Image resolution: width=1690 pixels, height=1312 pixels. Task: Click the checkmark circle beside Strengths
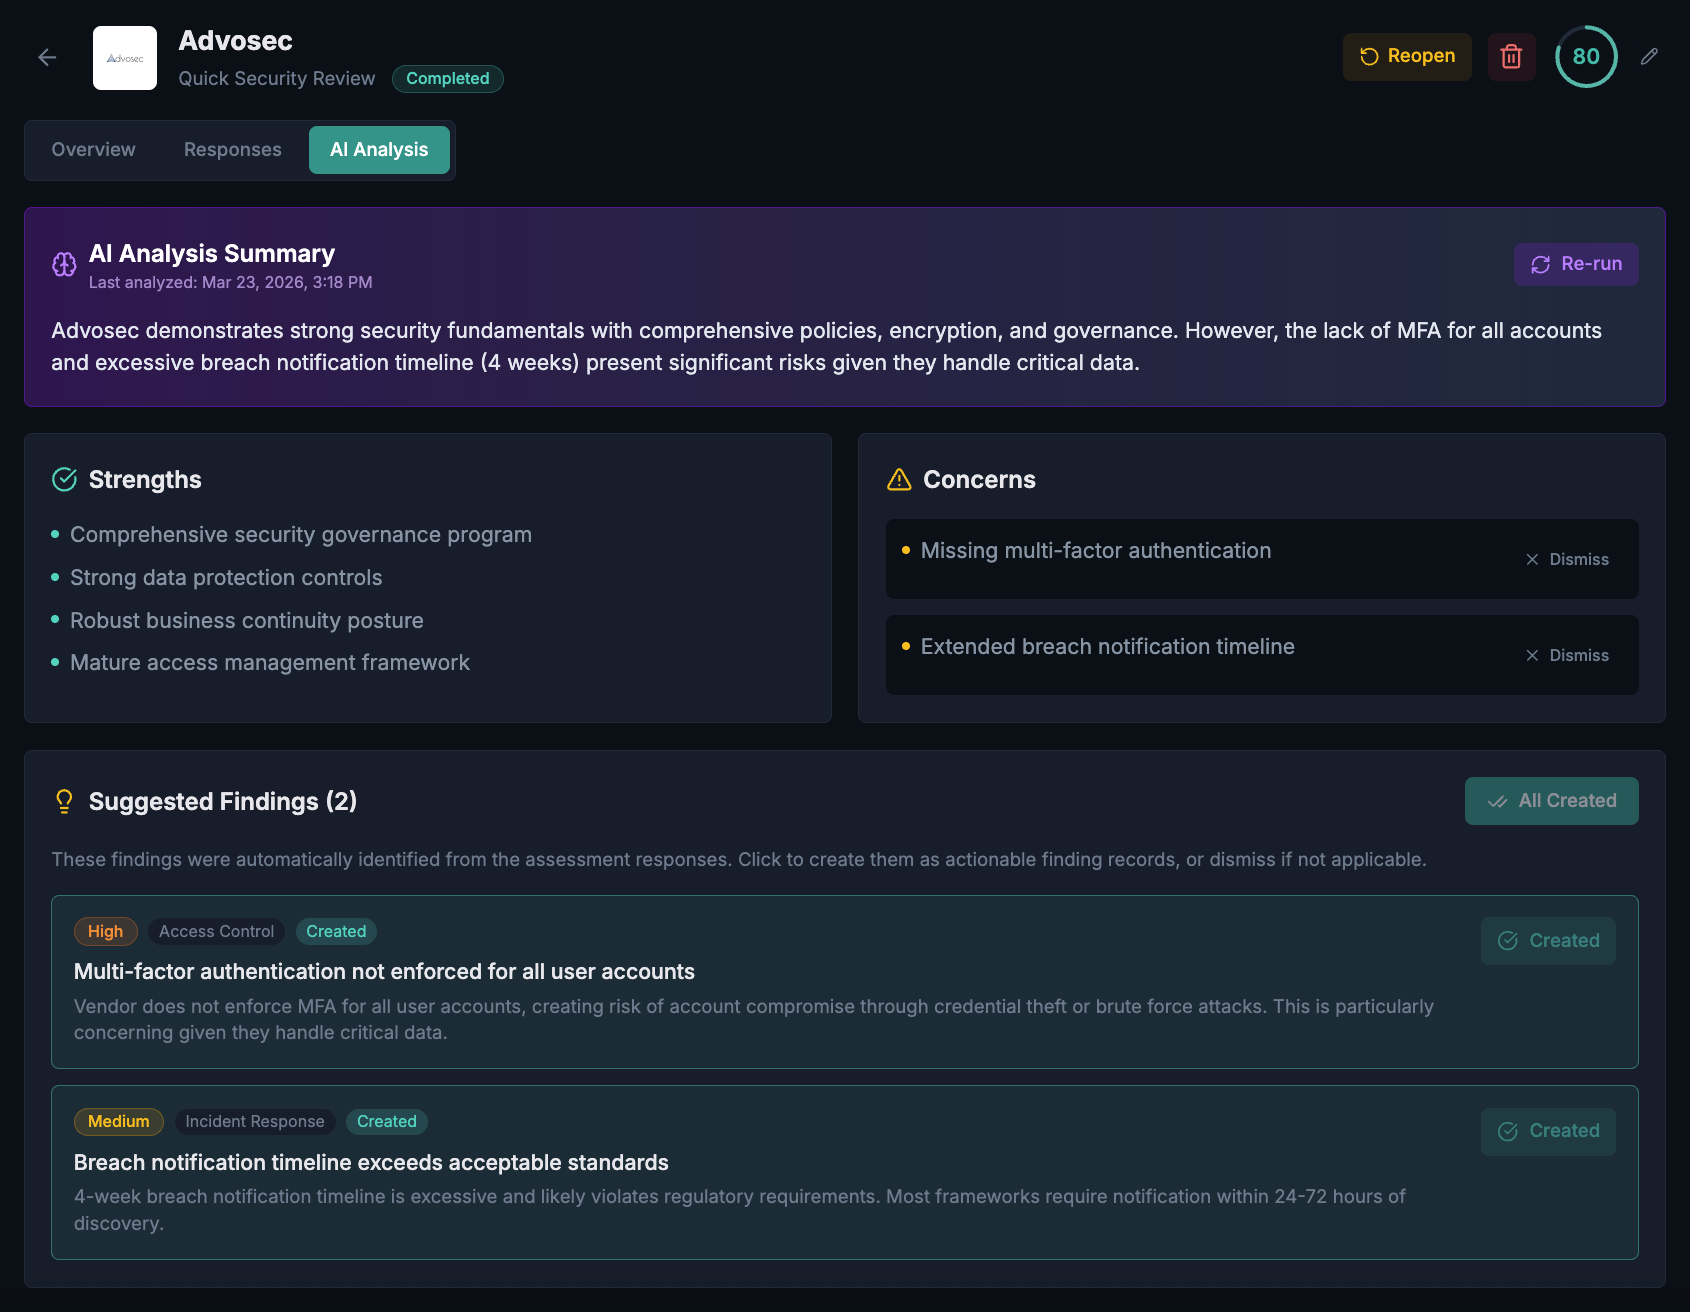[64, 479]
